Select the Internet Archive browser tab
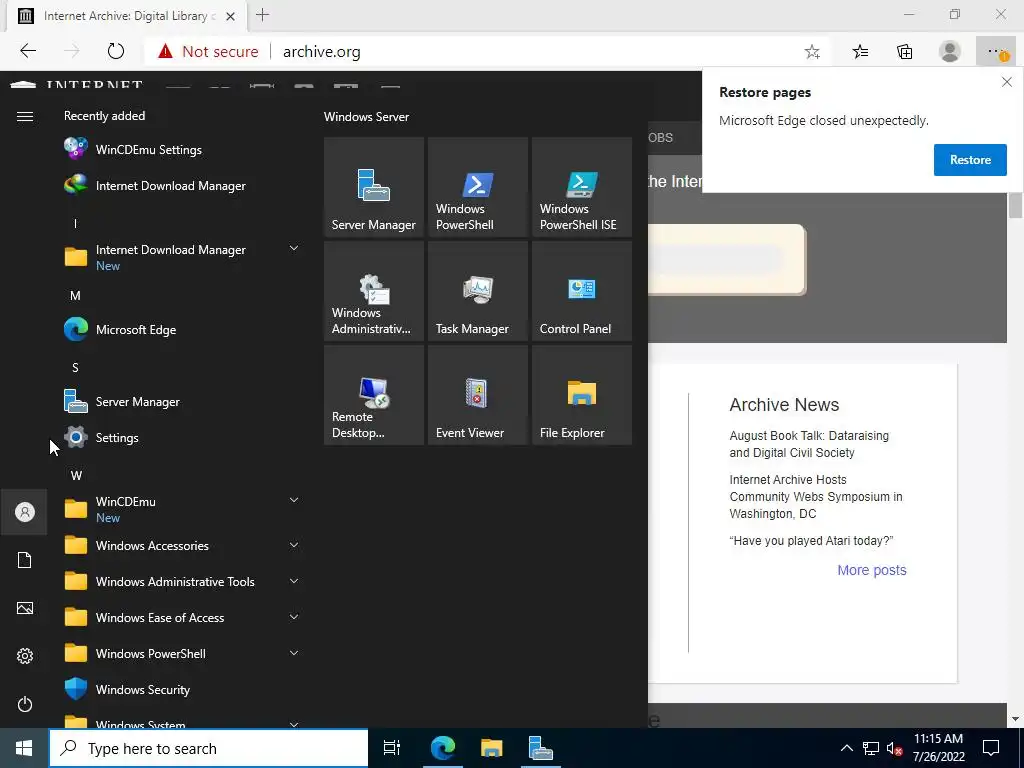 pyautogui.click(x=125, y=16)
